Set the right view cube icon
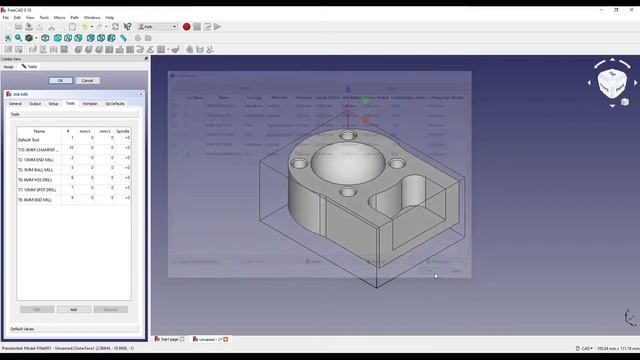Image resolution: width=640 pixels, height=360 pixels. coord(78,38)
